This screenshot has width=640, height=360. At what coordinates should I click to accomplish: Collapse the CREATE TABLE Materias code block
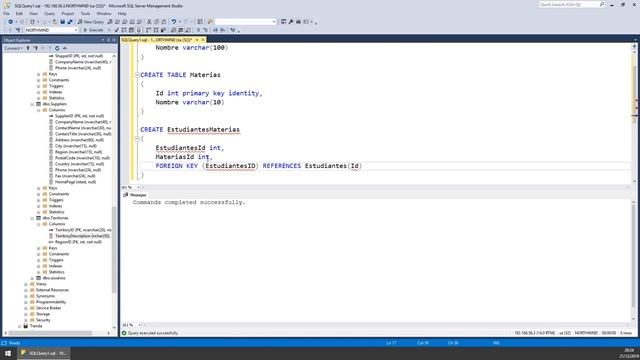pyautogui.click(x=138, y=75)
